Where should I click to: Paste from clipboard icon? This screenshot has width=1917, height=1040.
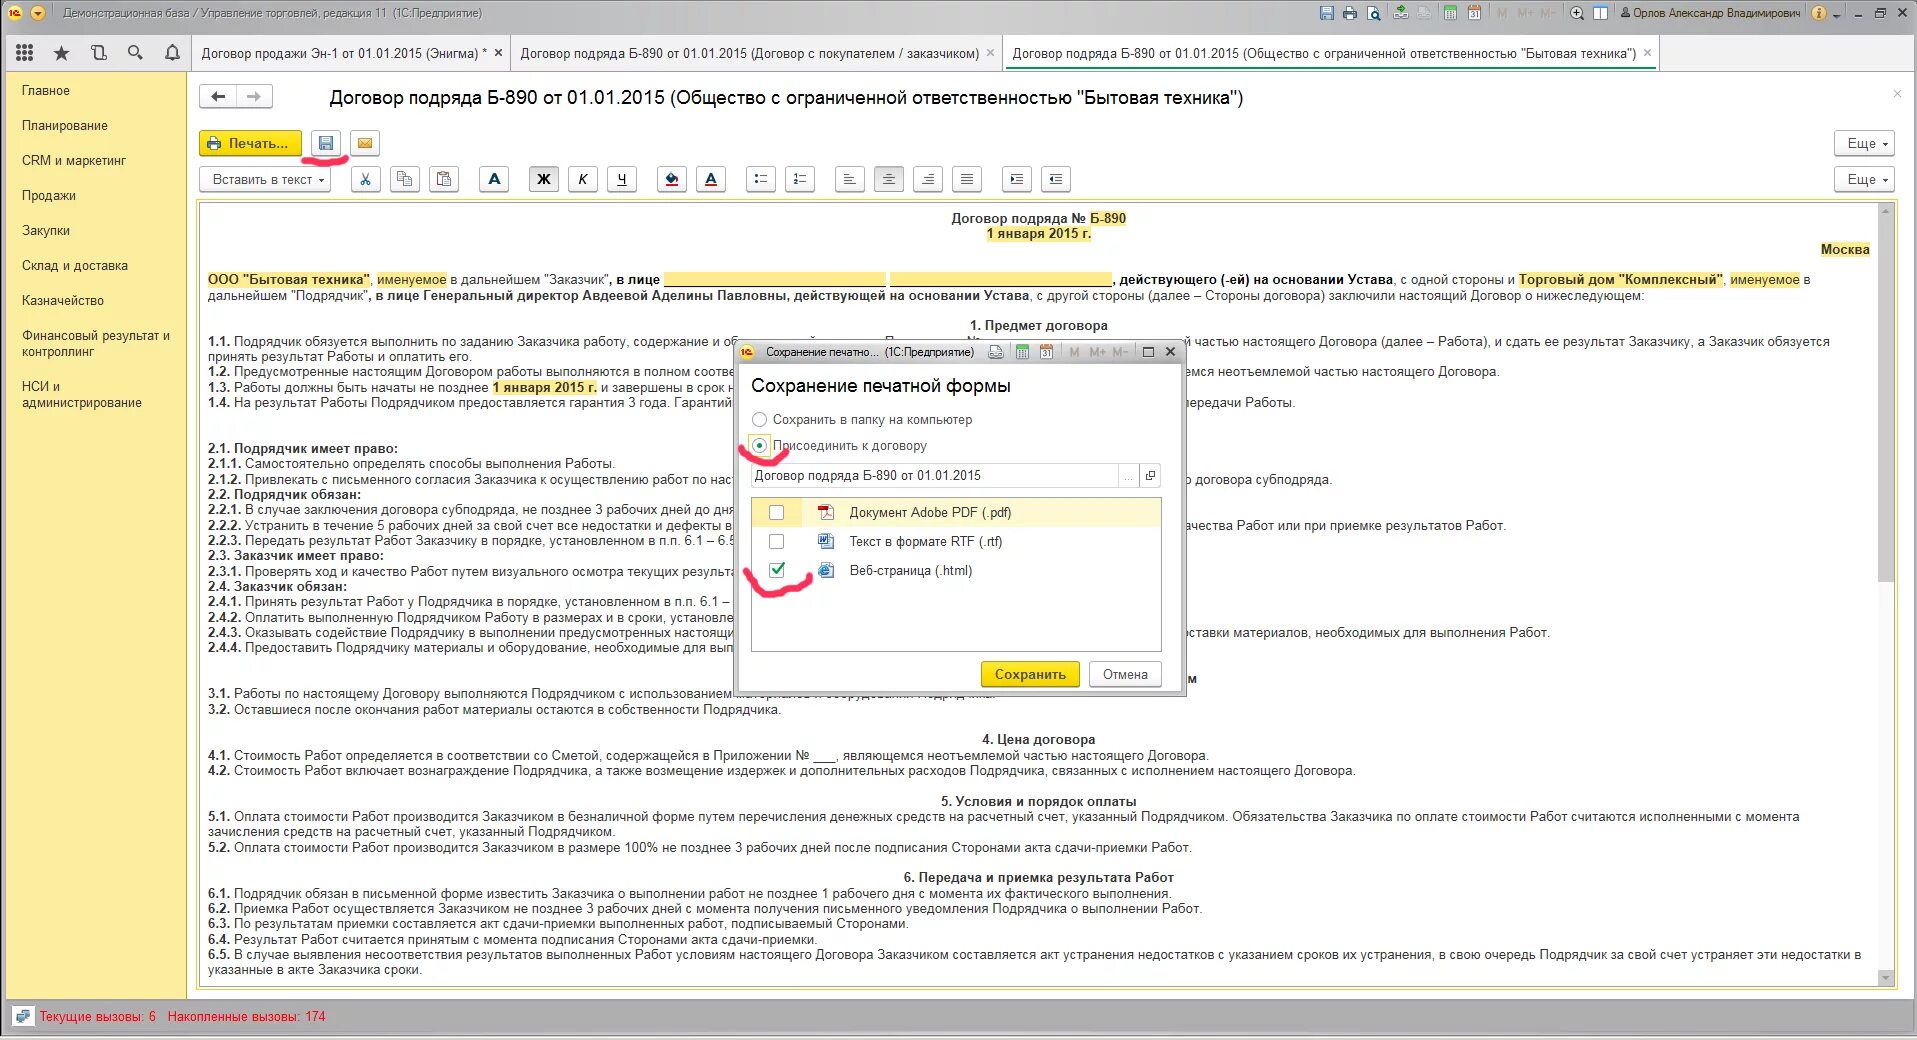coord(444,179)
